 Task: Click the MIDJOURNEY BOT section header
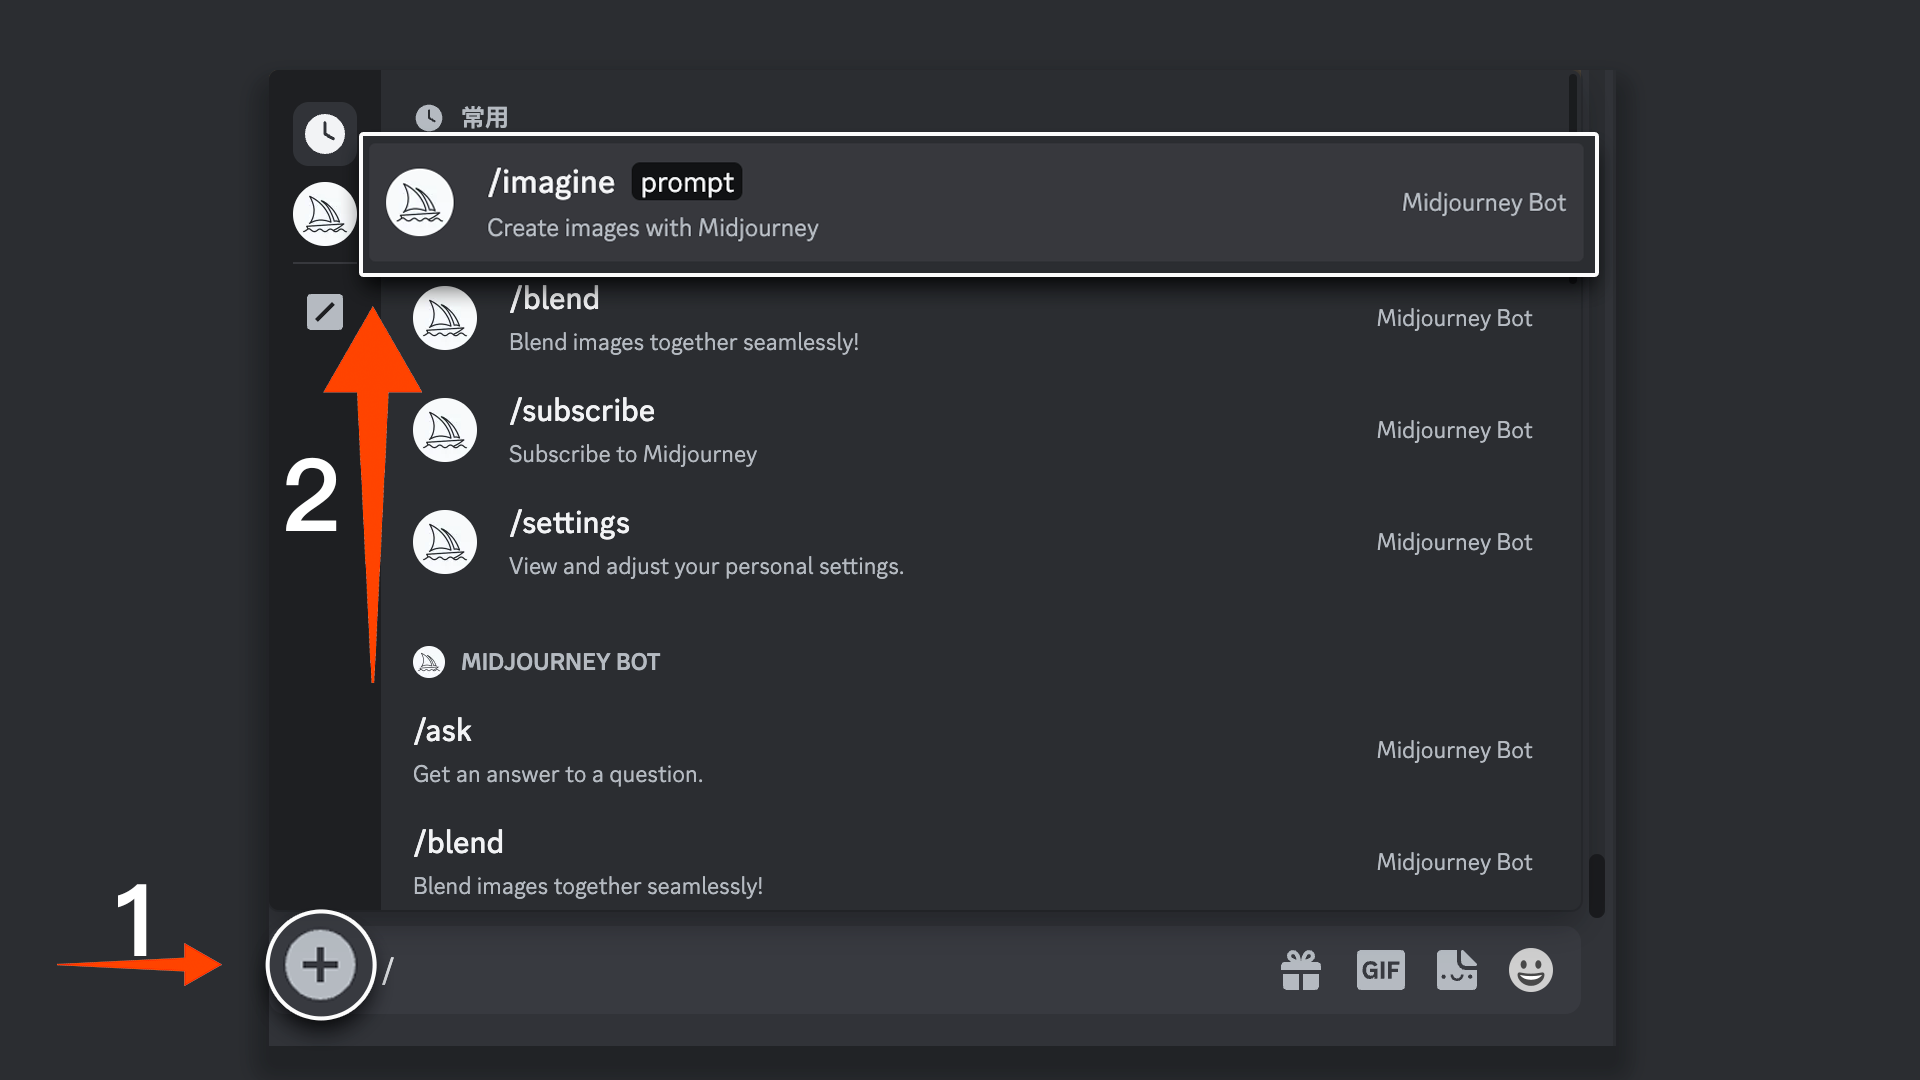point(560,662)
